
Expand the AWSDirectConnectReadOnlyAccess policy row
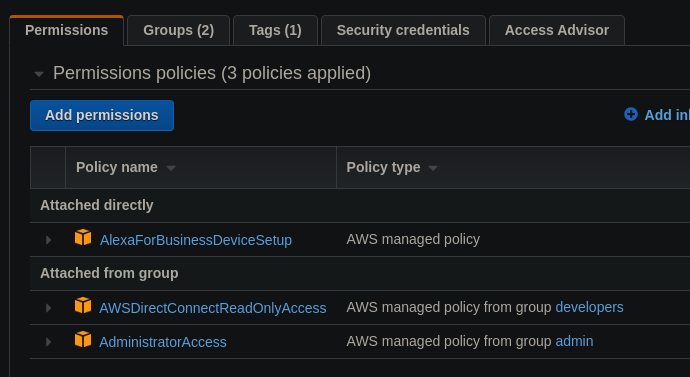click(48, 308)
